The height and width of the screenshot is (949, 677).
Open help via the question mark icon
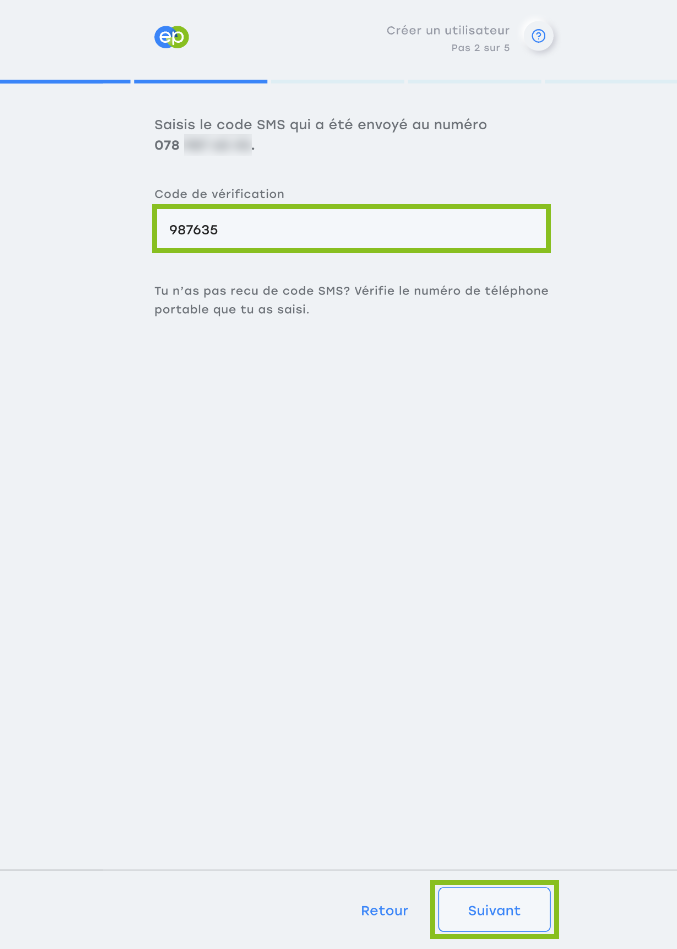pyautogui.click(x=538, y=36)
